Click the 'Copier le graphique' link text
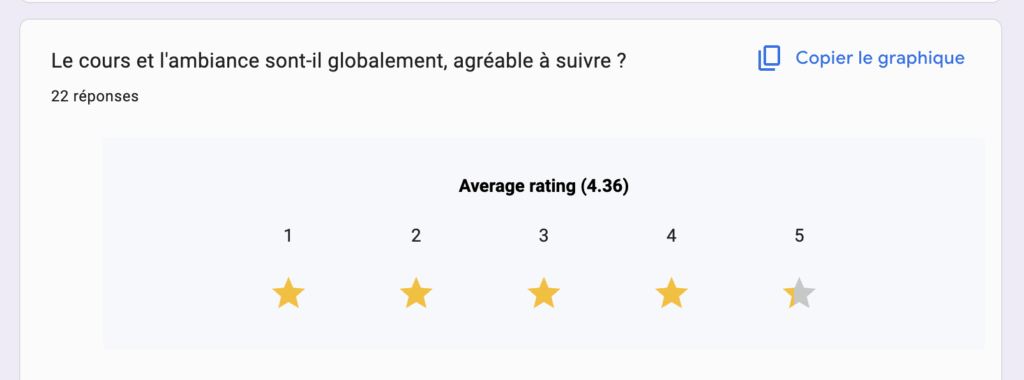Image resolution: width=1024 pixels, height=380 pixels. click(x=880, y=58)
